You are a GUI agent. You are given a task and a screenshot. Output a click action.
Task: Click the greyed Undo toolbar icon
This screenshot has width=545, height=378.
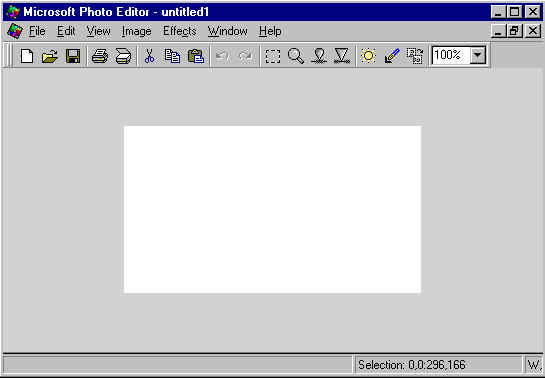pos(222,56)
